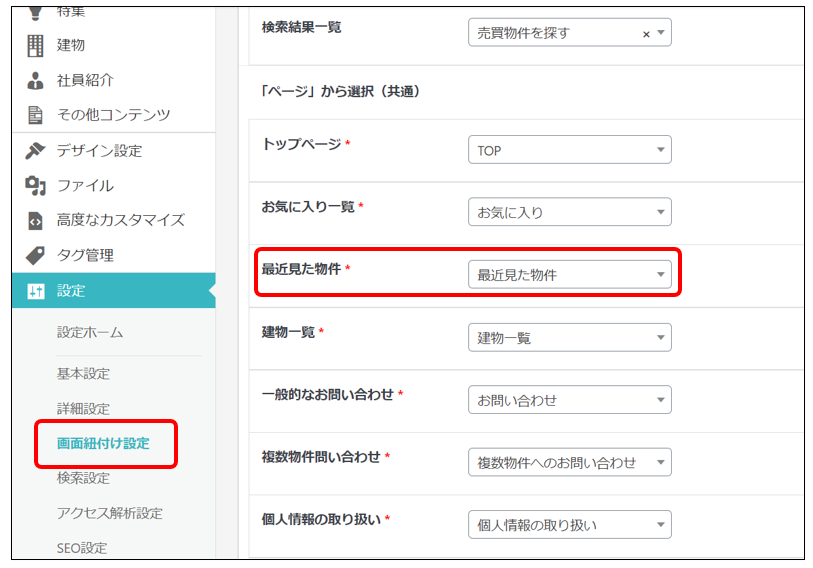
Task: Open 画面紐付け設定 in the settings submenu
Action: coord(103,443)
